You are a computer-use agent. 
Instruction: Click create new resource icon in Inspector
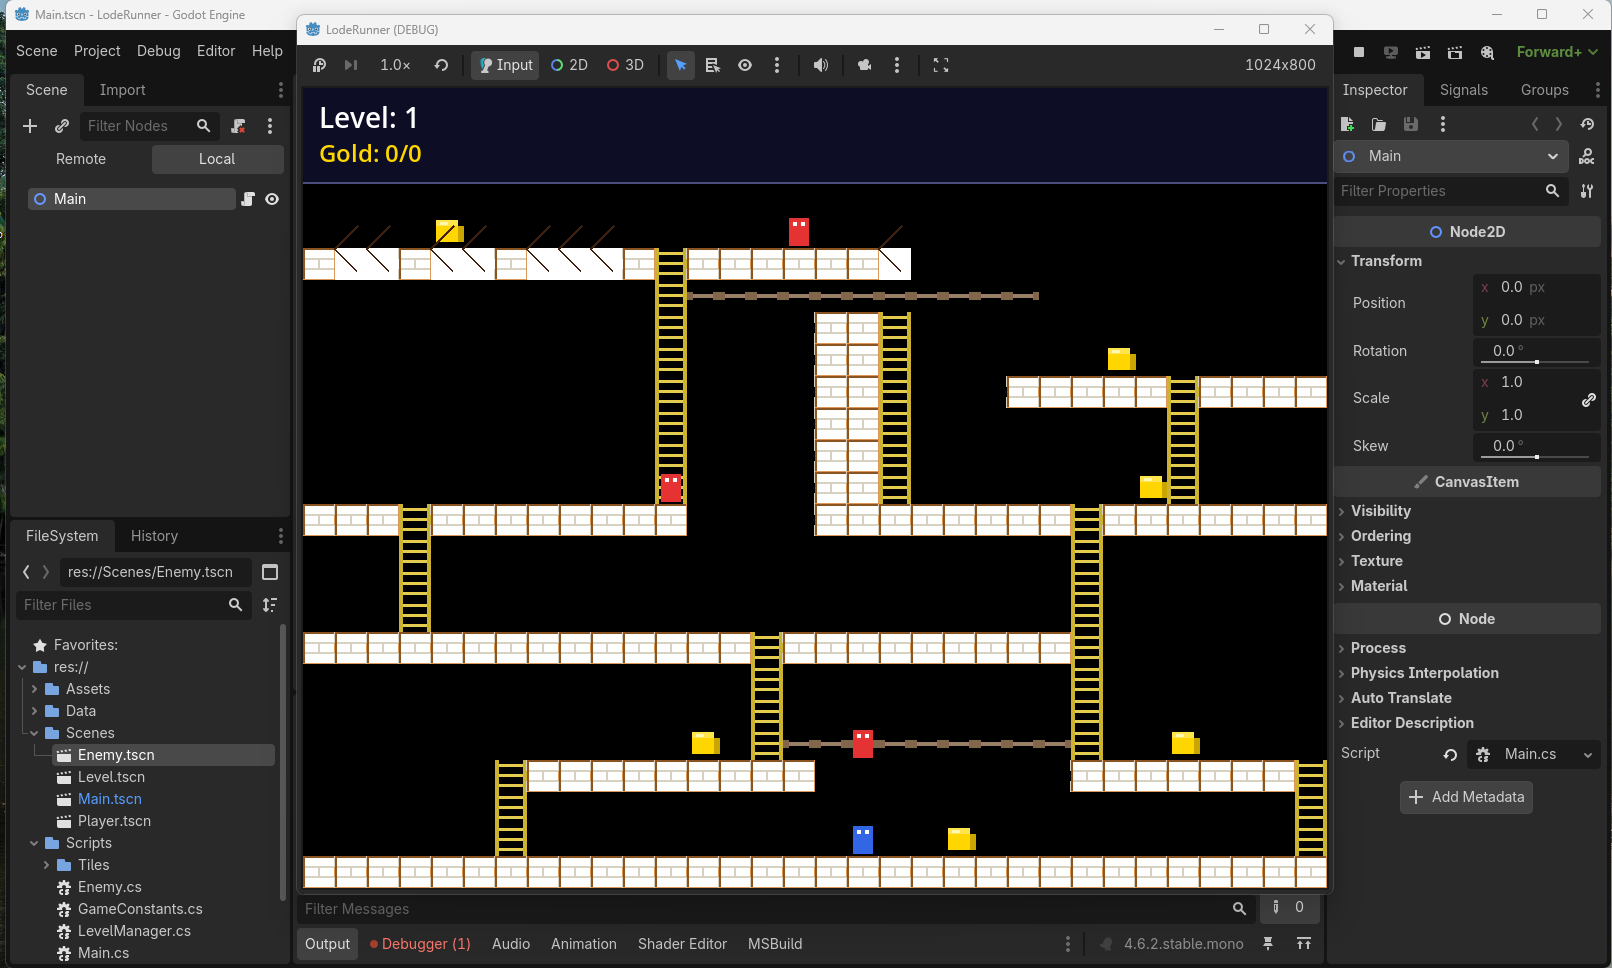(x=1347, y=124)
